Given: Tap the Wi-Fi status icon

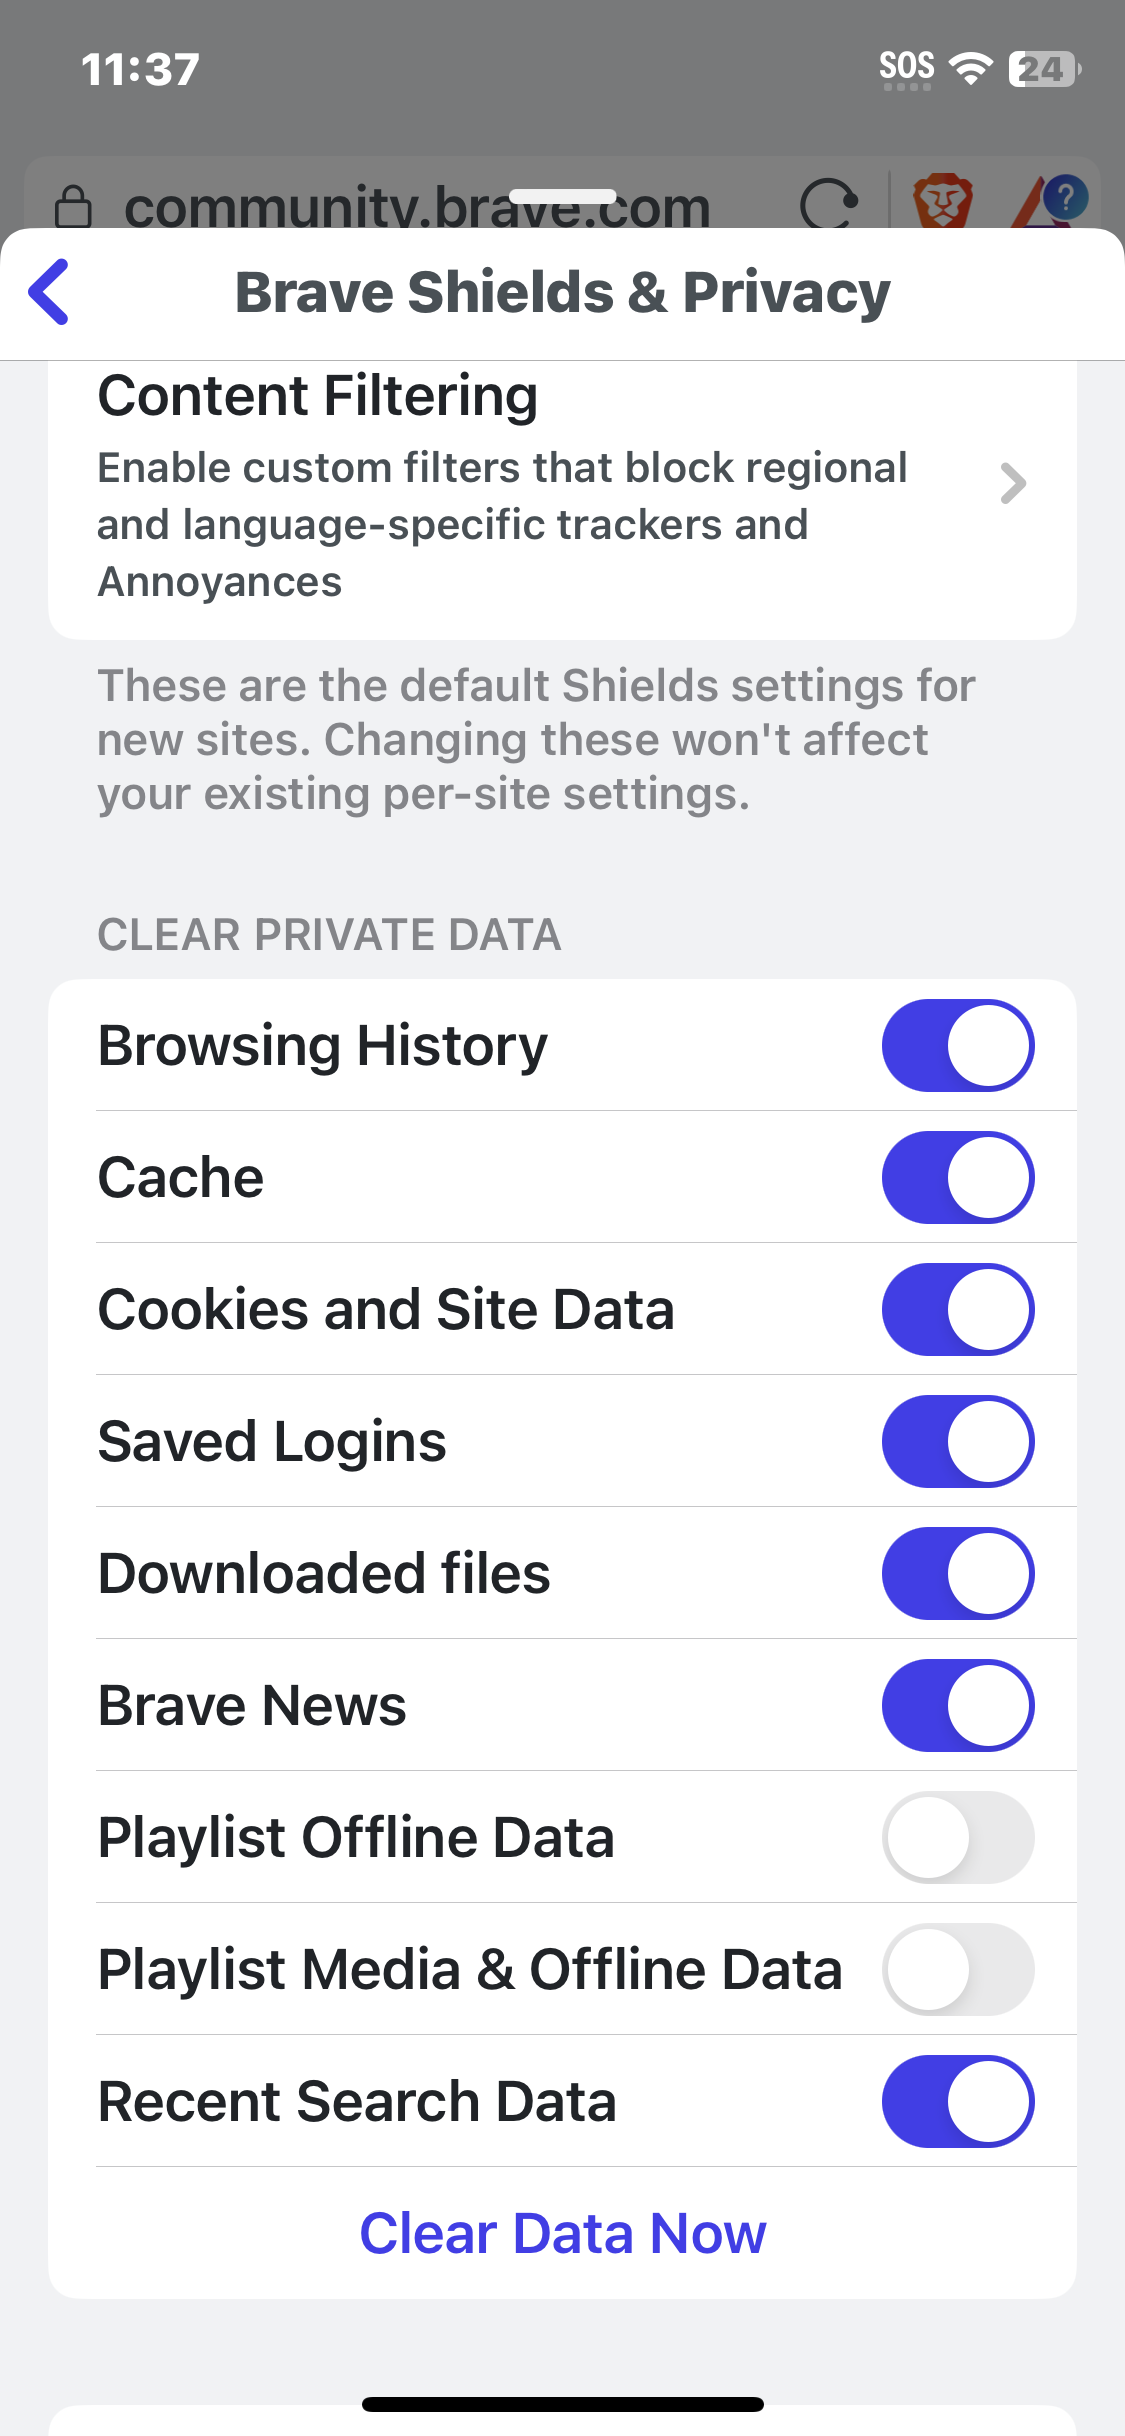Looking at the screenshot, I should coord(969,68).
